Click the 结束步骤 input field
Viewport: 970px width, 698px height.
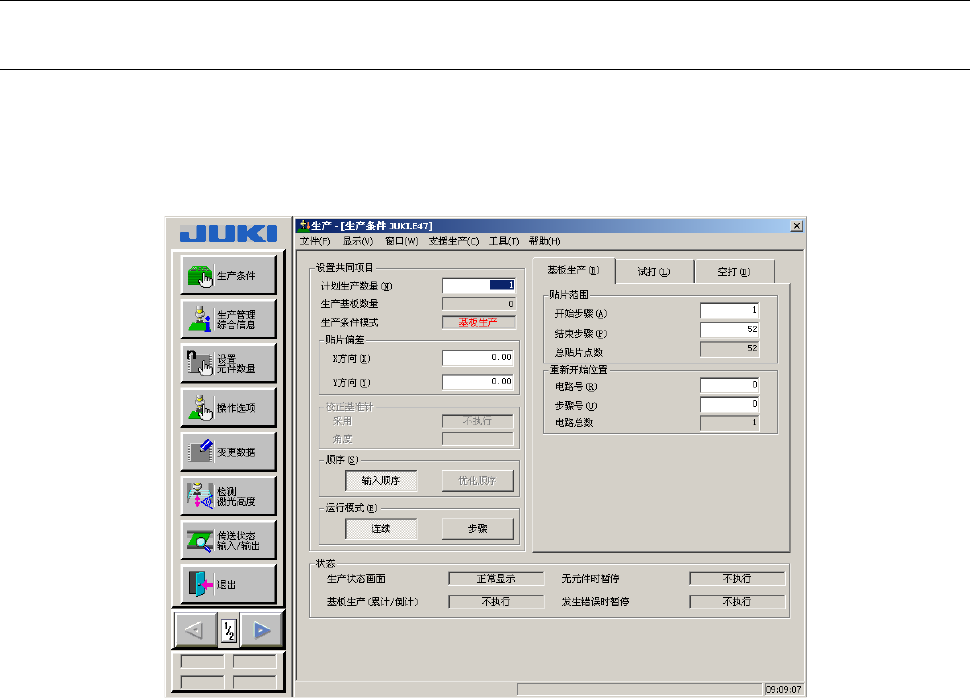tap(729, 329)
